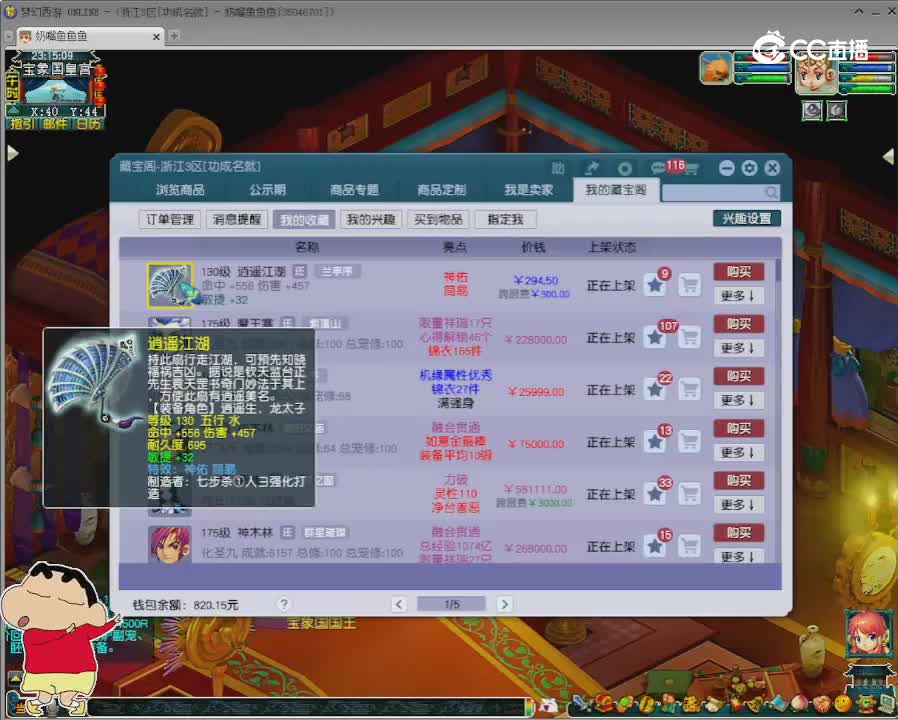Click the golden bell icon in toolbar
This screenshot has width=898, height=720.
[x=756, y=703]
